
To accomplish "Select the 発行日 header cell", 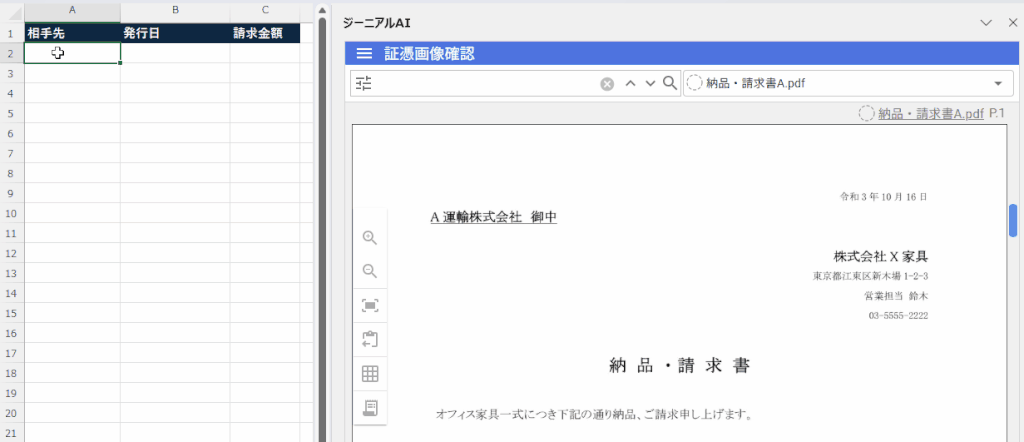I will (x=175, y=33).
